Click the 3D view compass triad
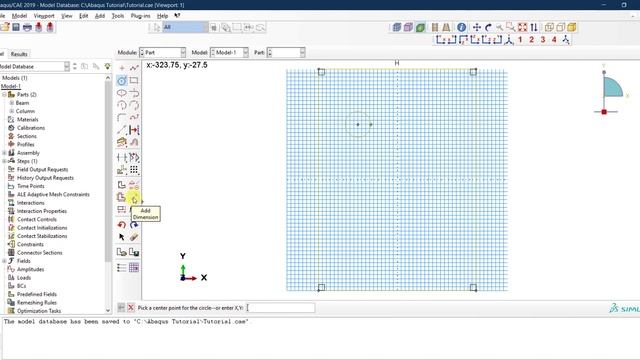The height and width of the screenshot is (360, 640). click(x=611, y=90)
